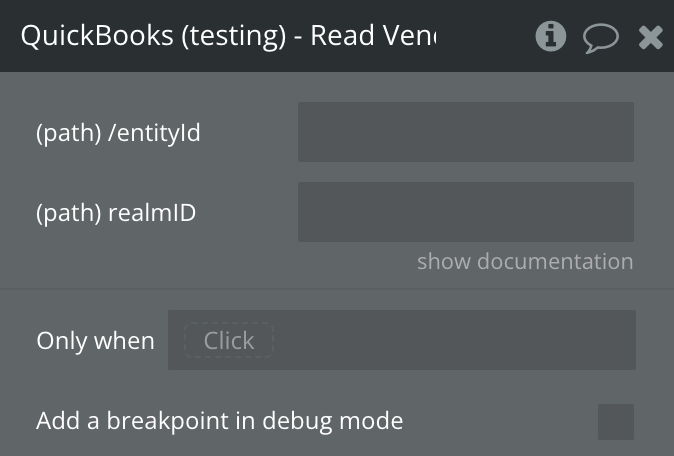Toggle the breakpoint in debug mode checkbox

coord(615,421)
